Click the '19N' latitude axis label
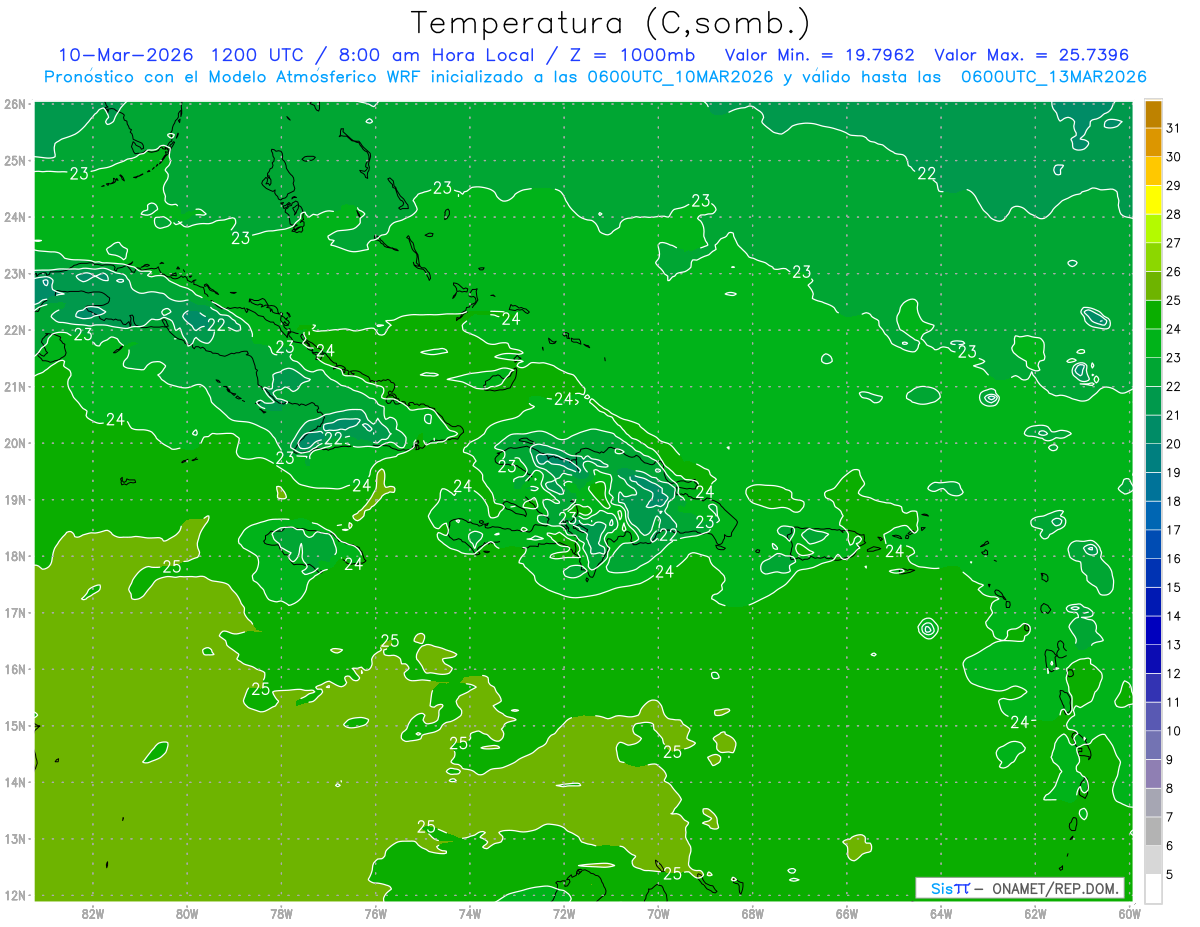The width and height of the screenshot is (1200, 927). [x=14, y=500]
